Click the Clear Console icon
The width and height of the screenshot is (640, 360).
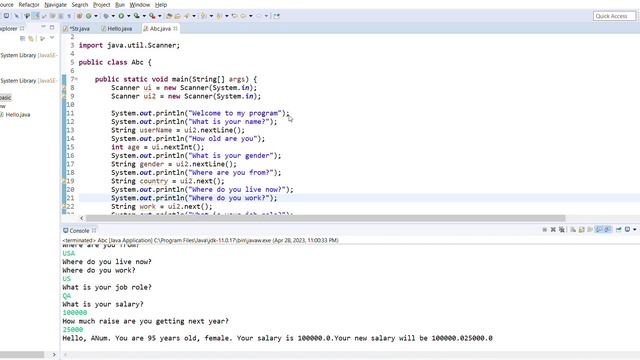click(x=573, y=230)
